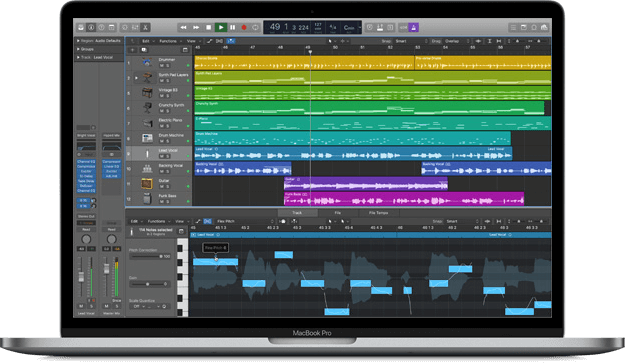This screenshot has height=364, width=625.
Task: Toggle the blue Catch Playhead button
Action: [x=231, y=41]
